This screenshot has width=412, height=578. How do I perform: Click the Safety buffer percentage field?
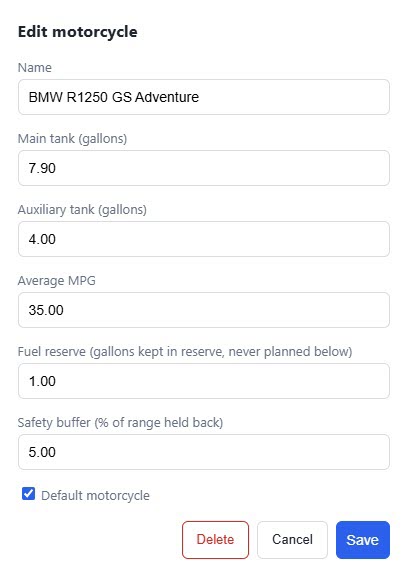click(204, 452)
